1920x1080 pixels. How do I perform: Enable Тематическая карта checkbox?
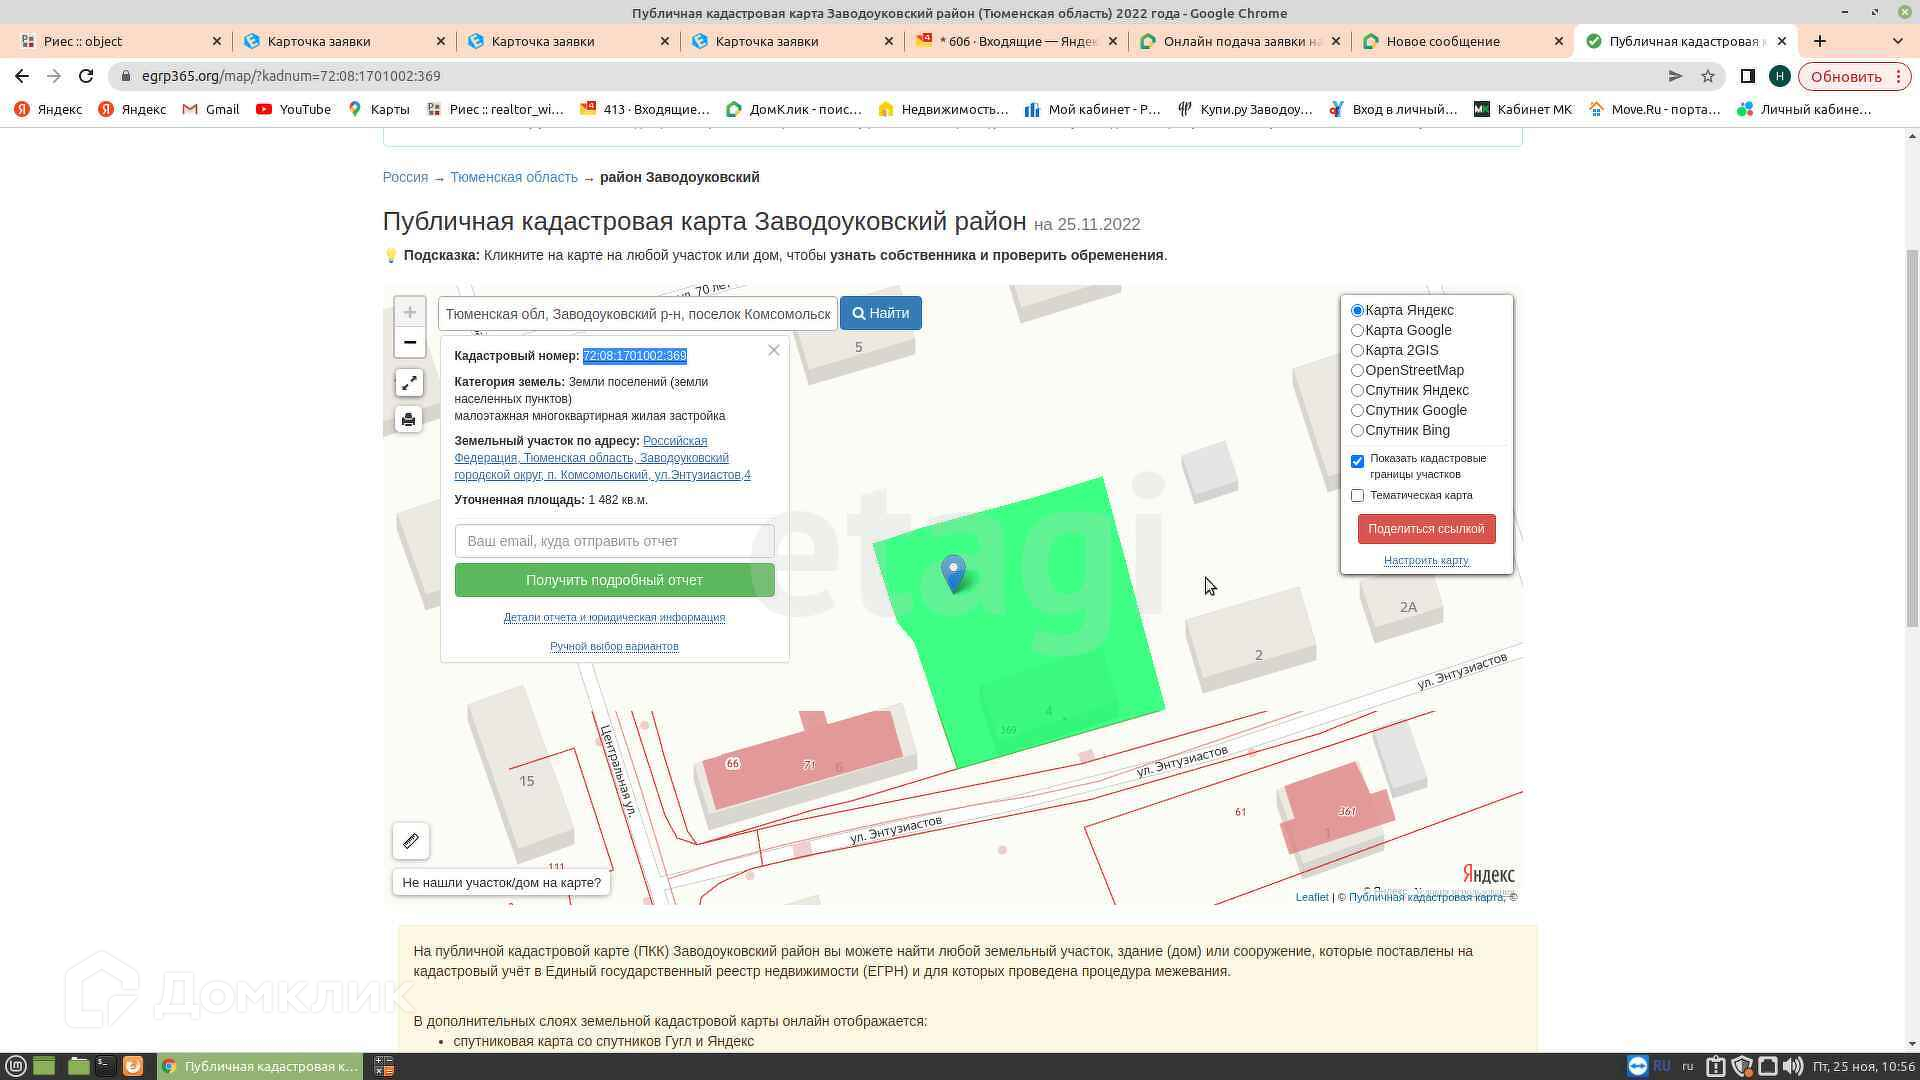[1357, 495]
